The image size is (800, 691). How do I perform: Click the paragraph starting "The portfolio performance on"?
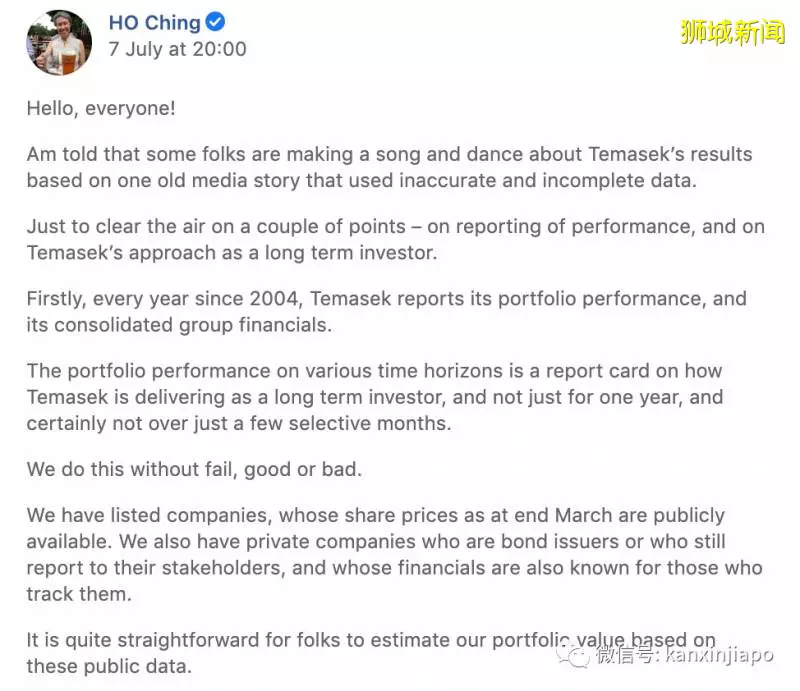coord(375,397)
